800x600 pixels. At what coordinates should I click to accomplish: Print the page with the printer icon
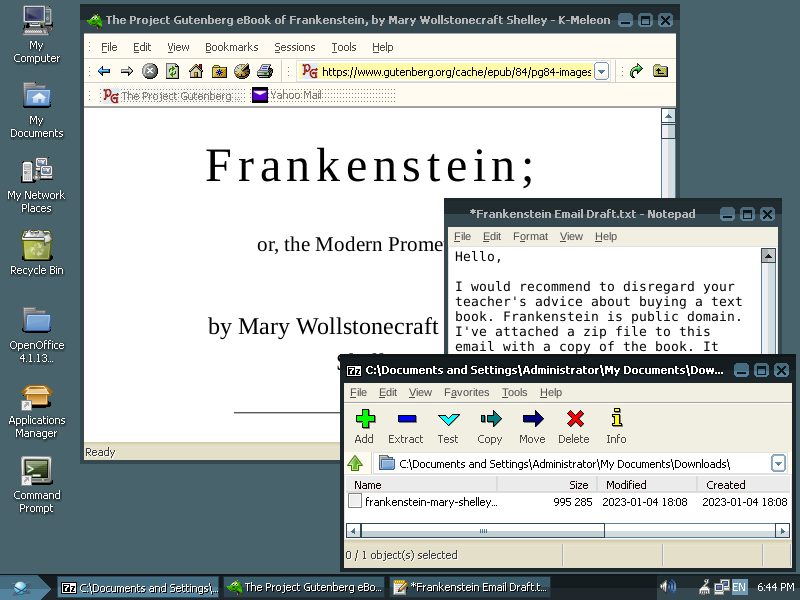tap(265, 71)
